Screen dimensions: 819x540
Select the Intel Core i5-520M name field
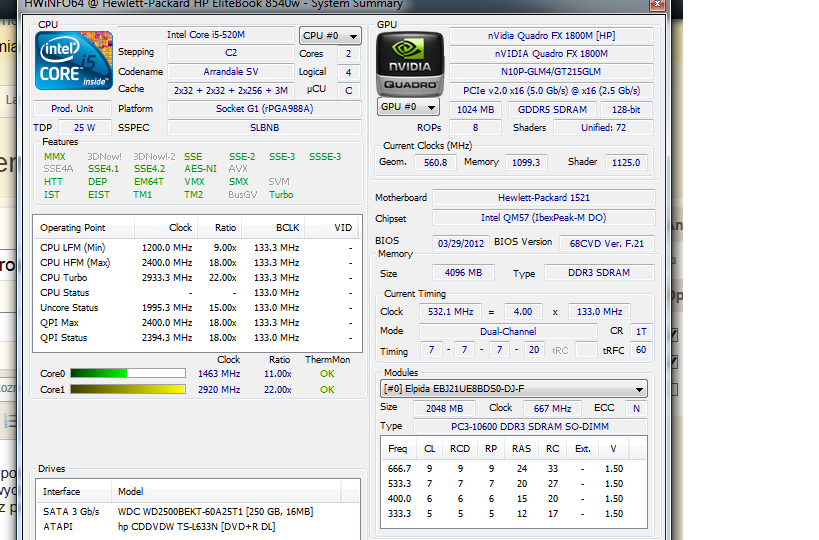pos(206,34)
